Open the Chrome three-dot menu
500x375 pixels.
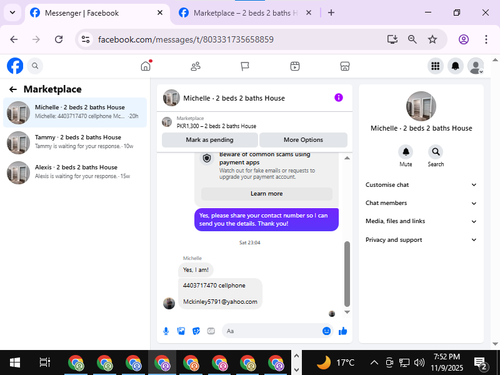pos(486,39)
